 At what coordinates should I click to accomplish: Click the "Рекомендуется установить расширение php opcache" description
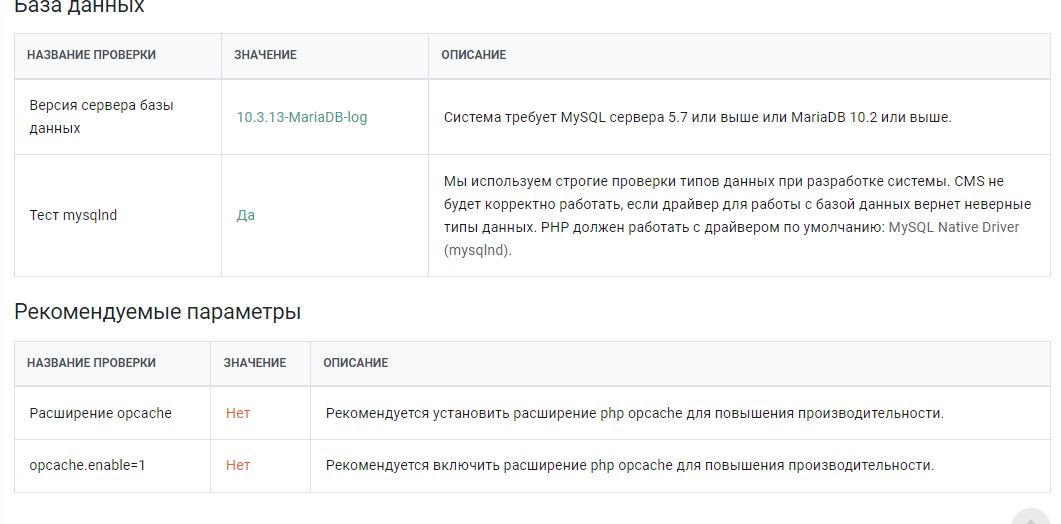pos(634,413)
